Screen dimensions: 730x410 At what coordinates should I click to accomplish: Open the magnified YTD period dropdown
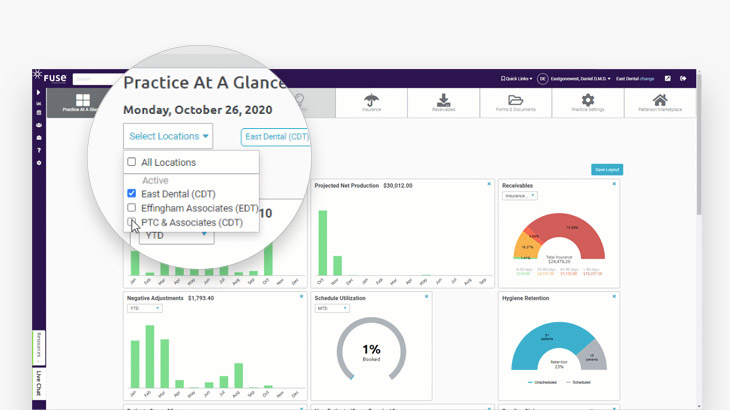click(x=176, y=235)
